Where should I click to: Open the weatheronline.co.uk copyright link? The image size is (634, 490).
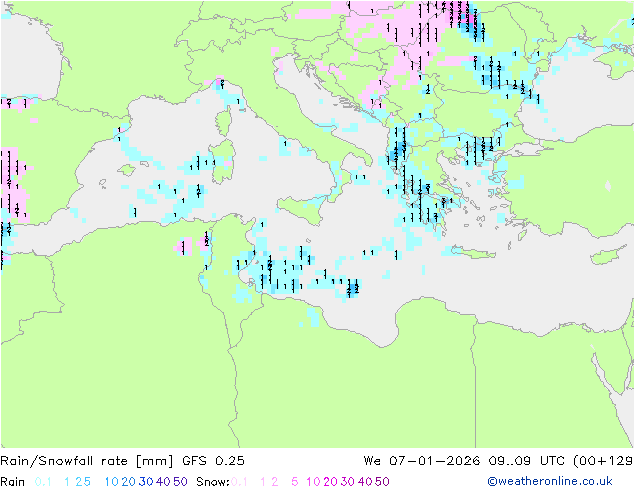click(550, 481)
